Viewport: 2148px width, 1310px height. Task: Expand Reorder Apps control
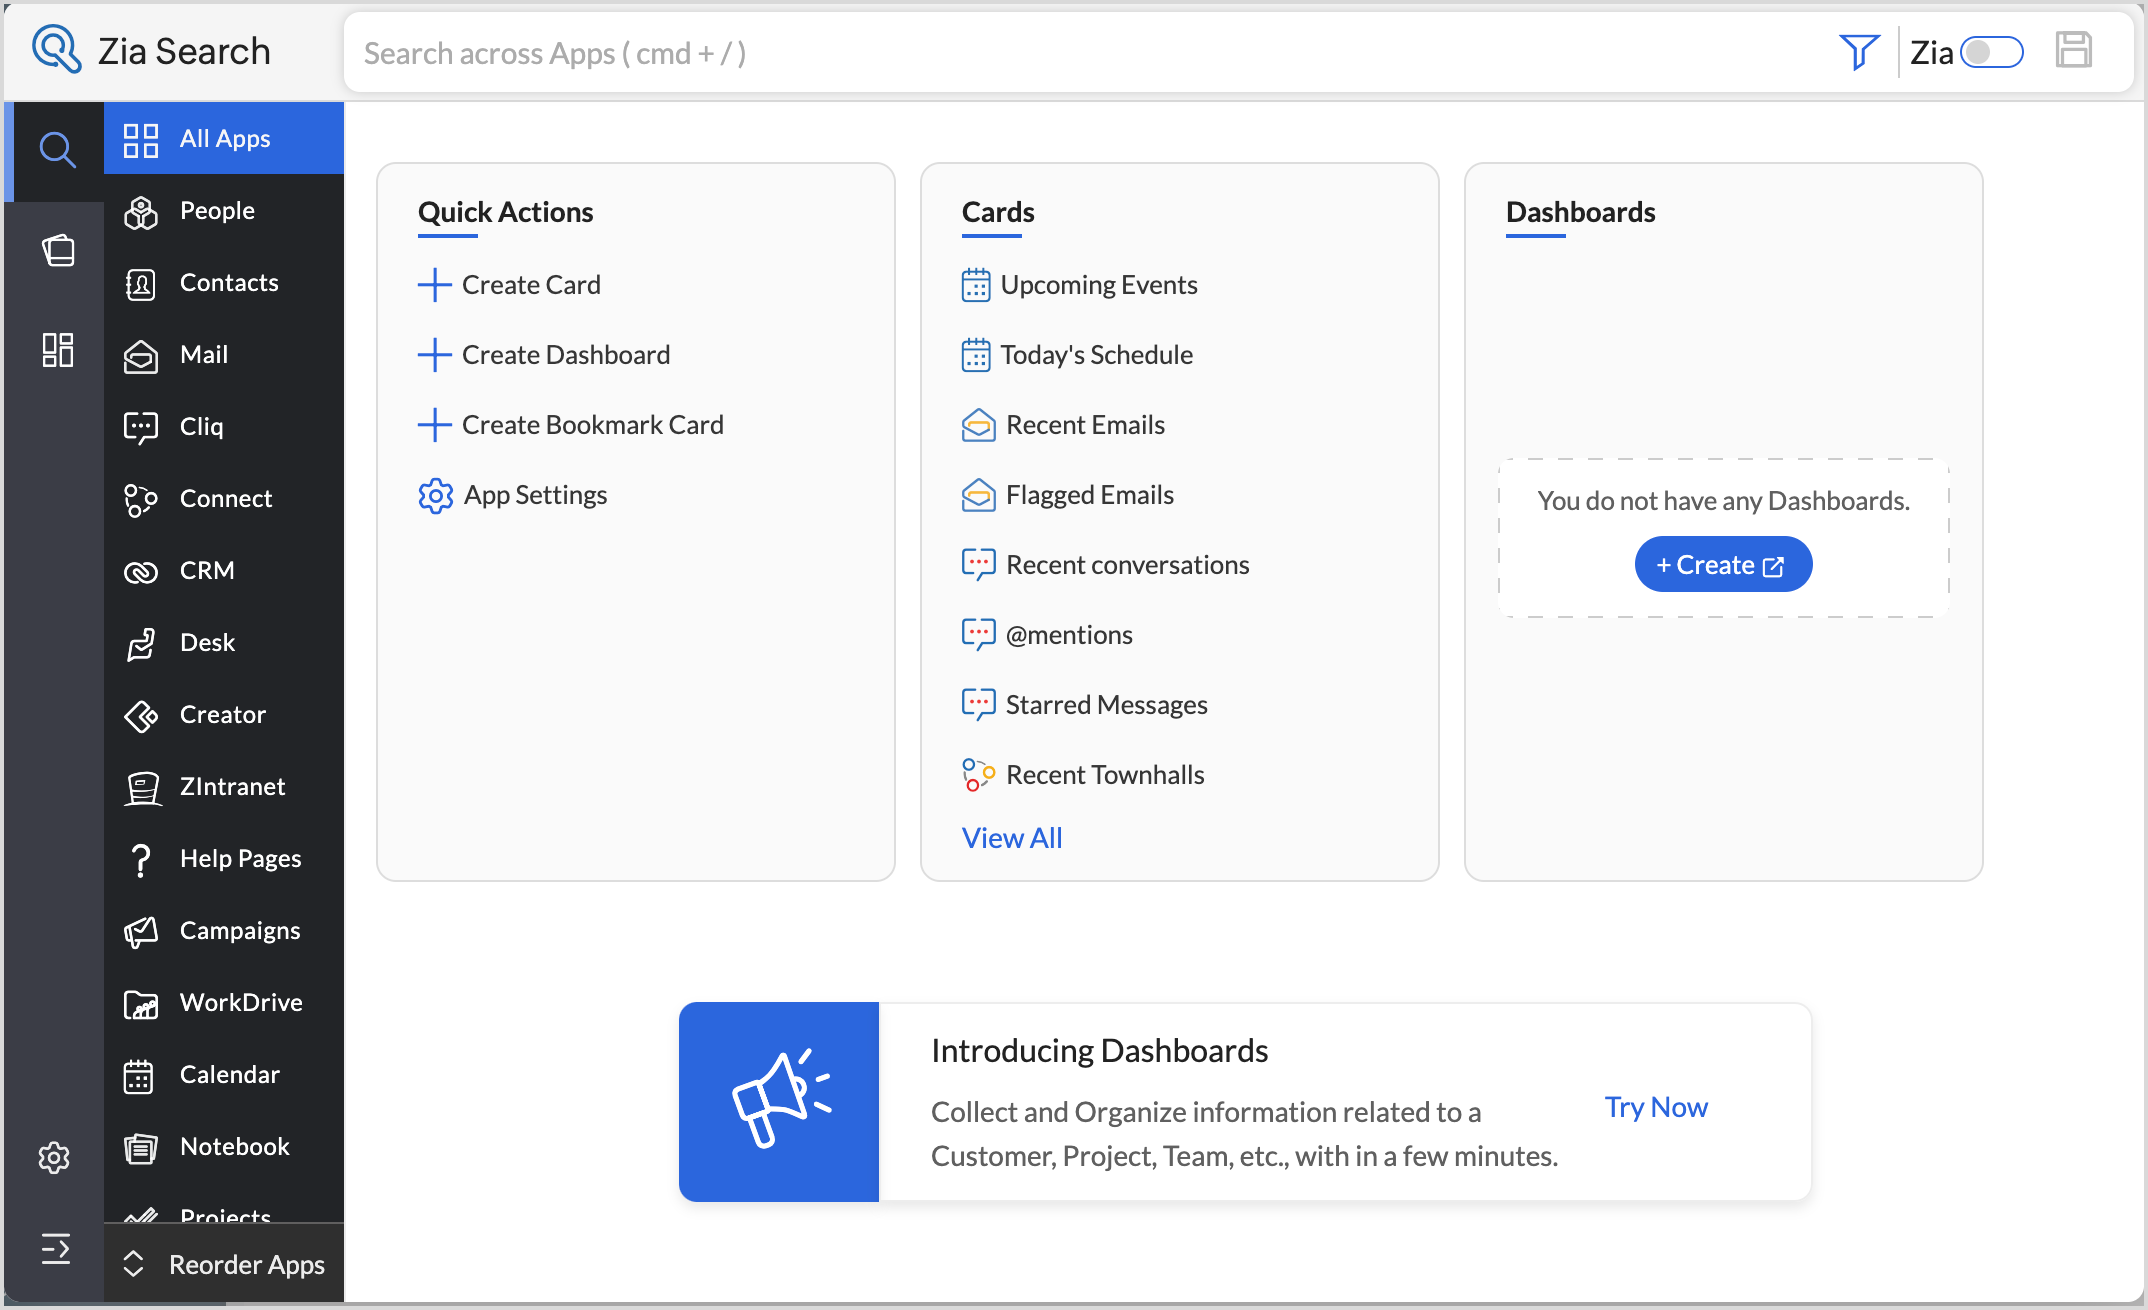pos(224,1264)
